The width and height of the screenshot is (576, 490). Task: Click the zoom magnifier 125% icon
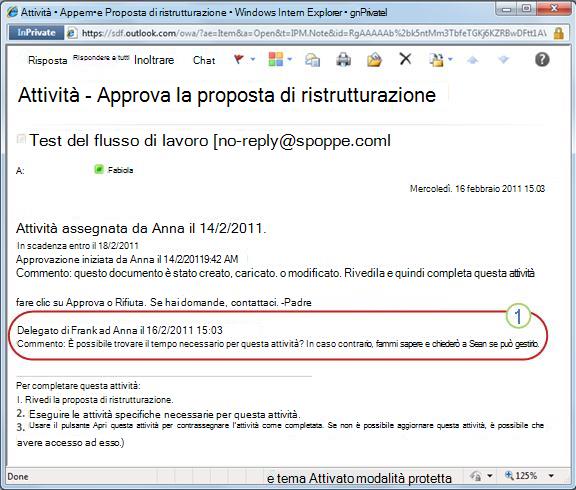click(x=509, y=475)
